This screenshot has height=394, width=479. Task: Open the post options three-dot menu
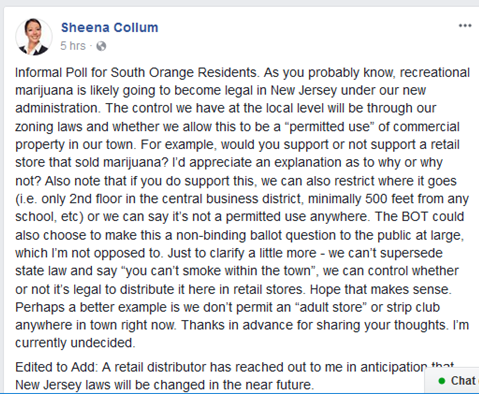(465, 26)
